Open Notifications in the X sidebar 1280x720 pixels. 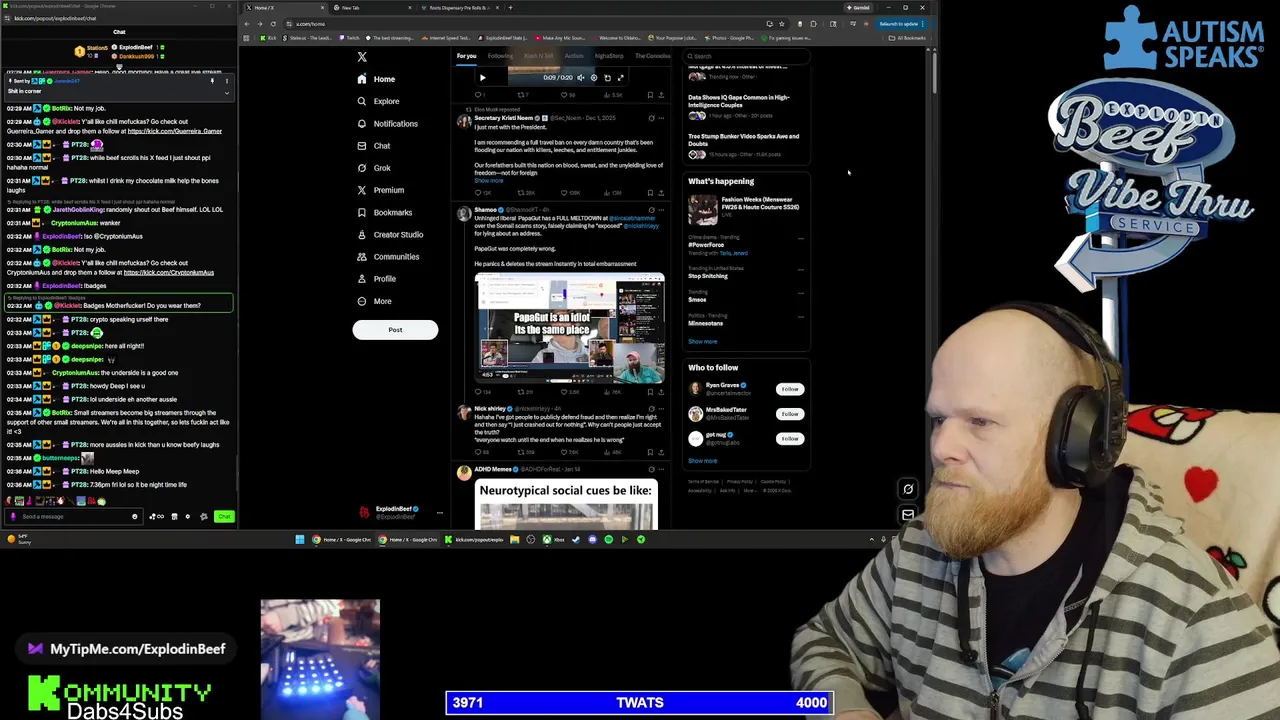(387, 124)
